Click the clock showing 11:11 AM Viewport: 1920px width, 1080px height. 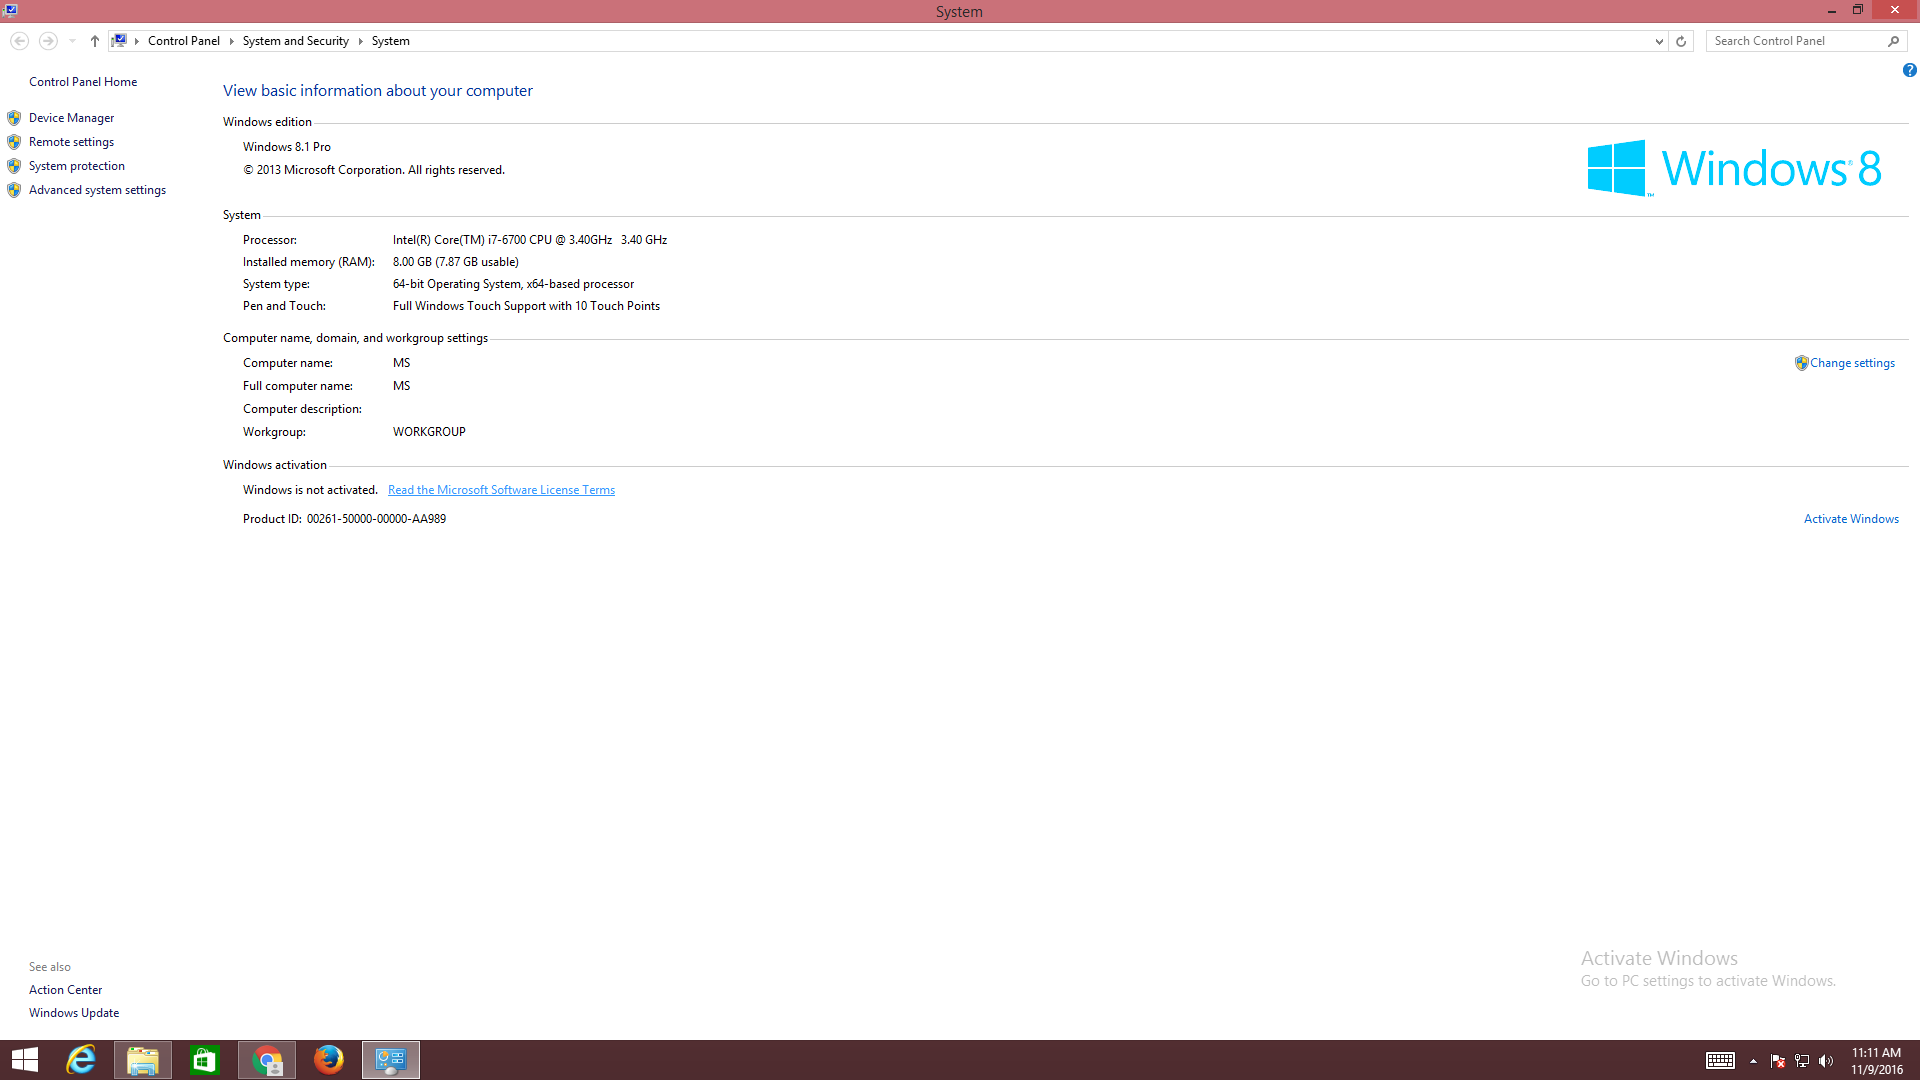tap(1876, 1061)
